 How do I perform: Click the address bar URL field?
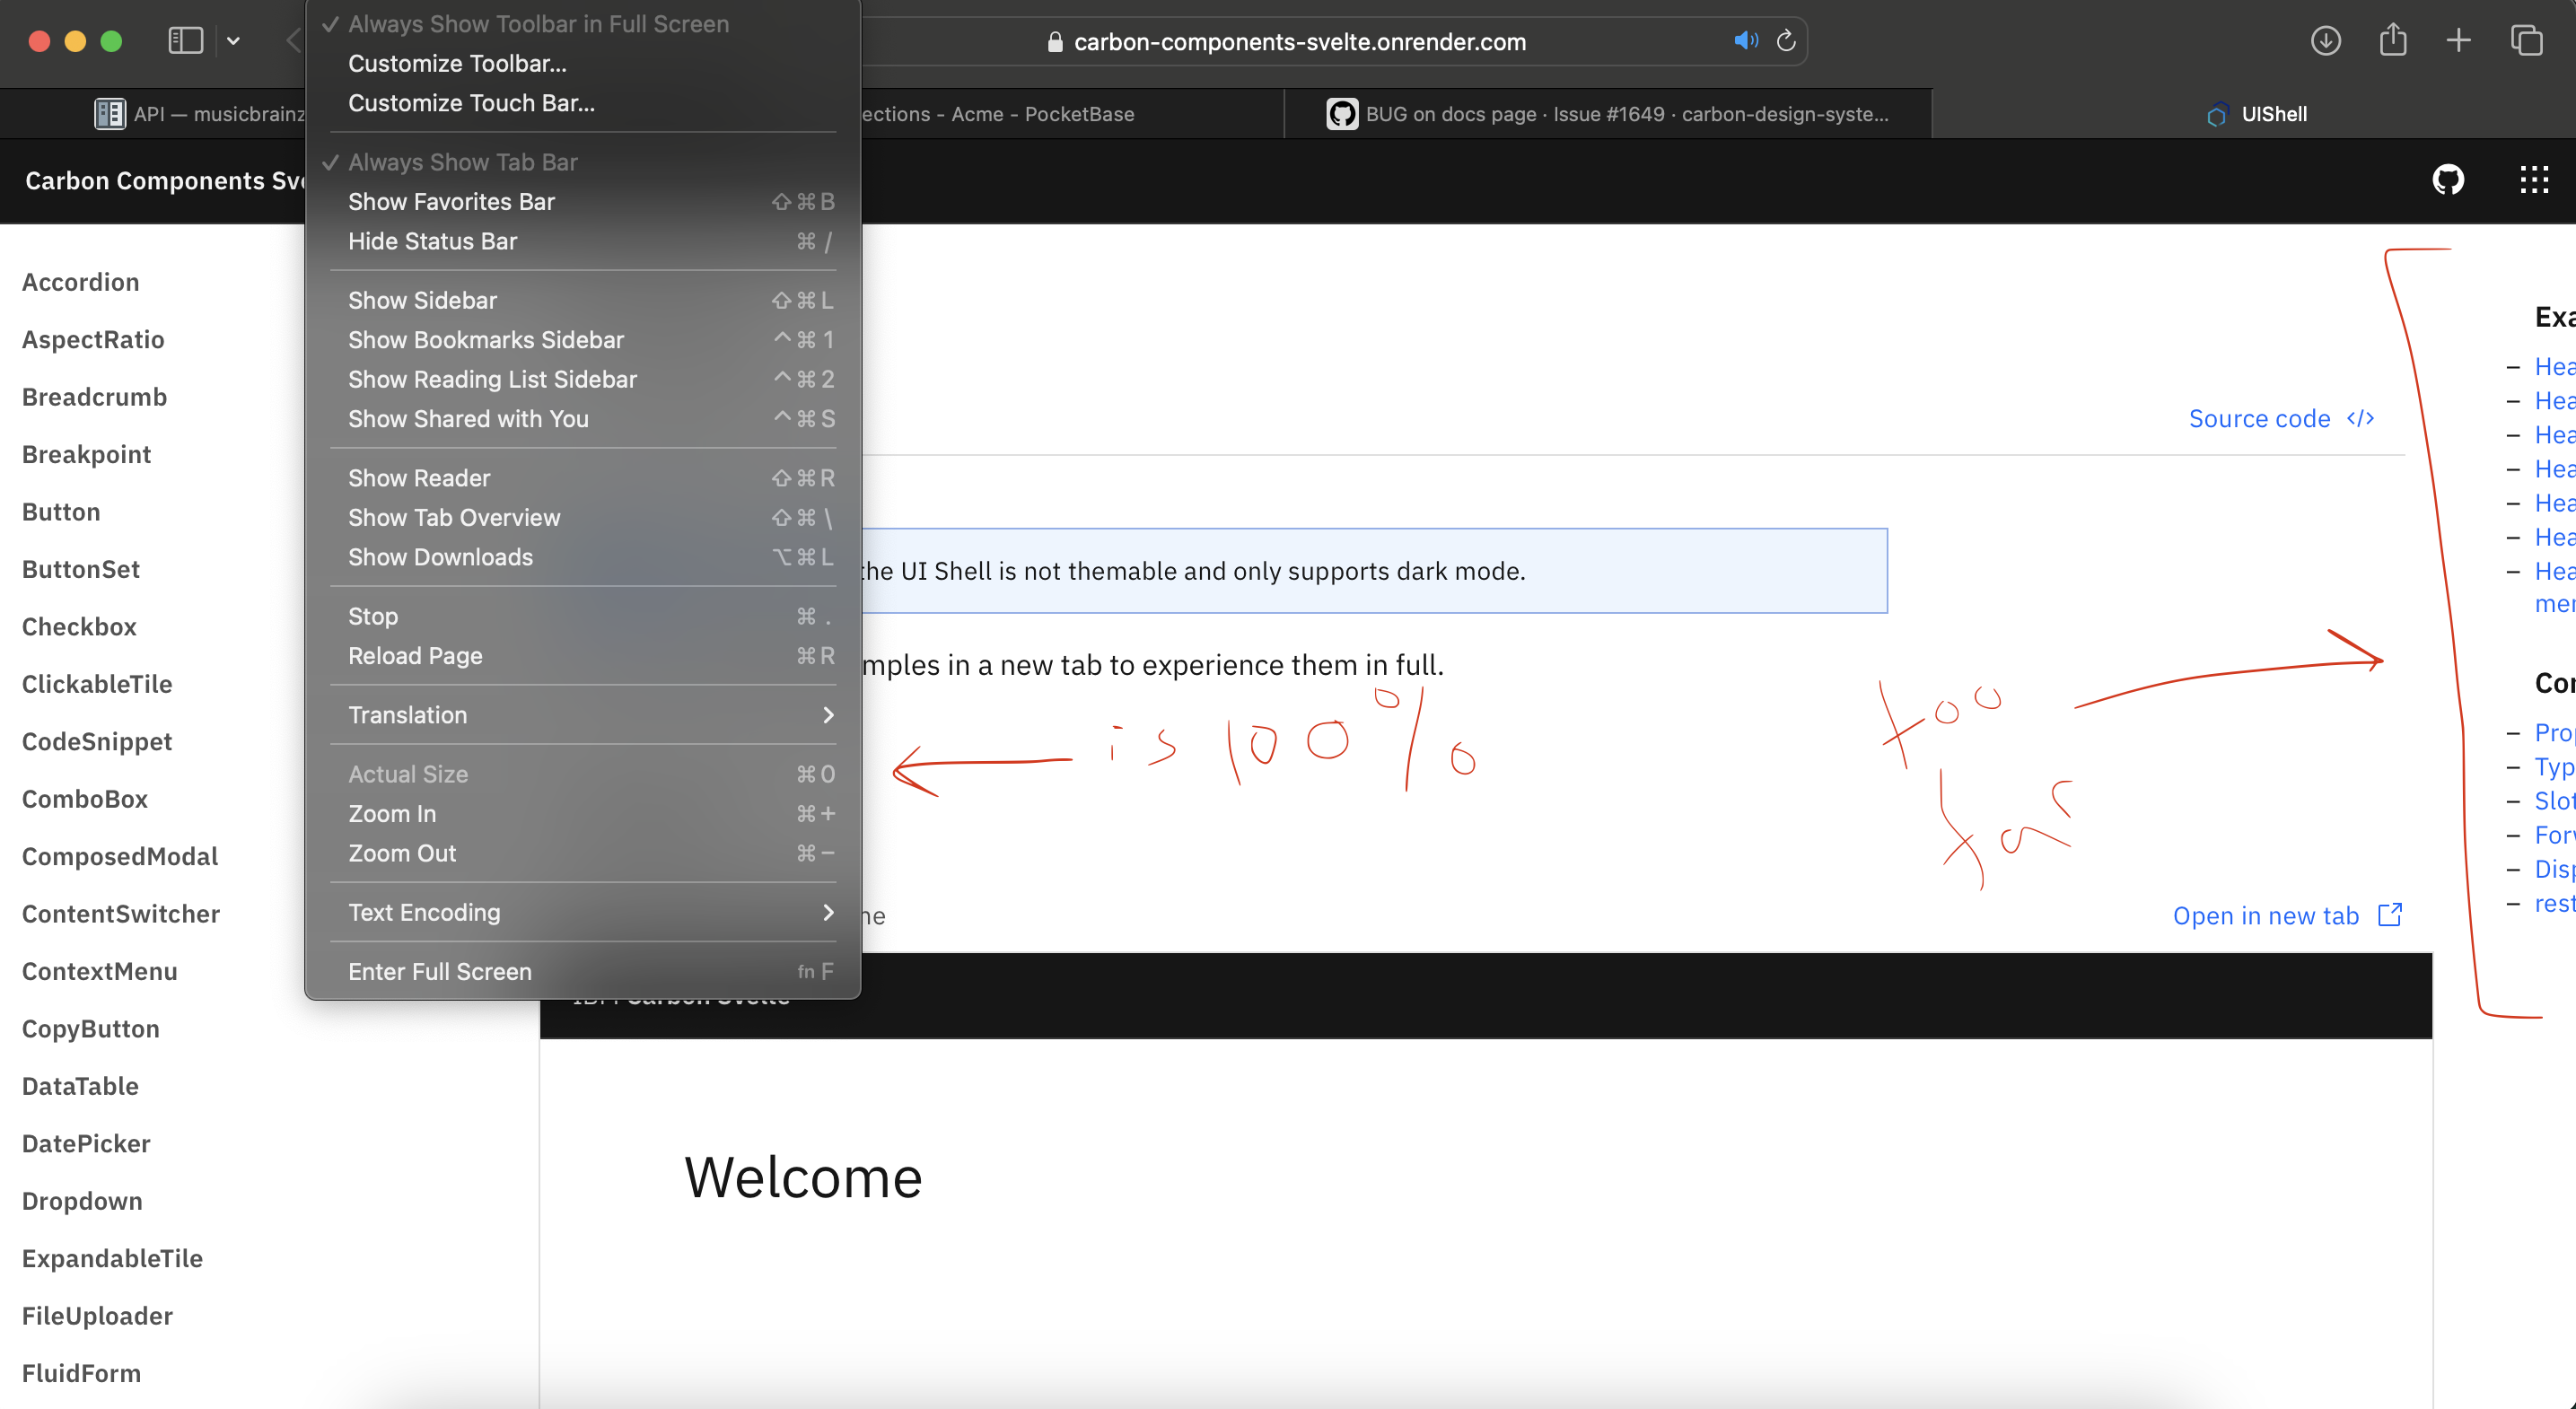coord(1300,41)
